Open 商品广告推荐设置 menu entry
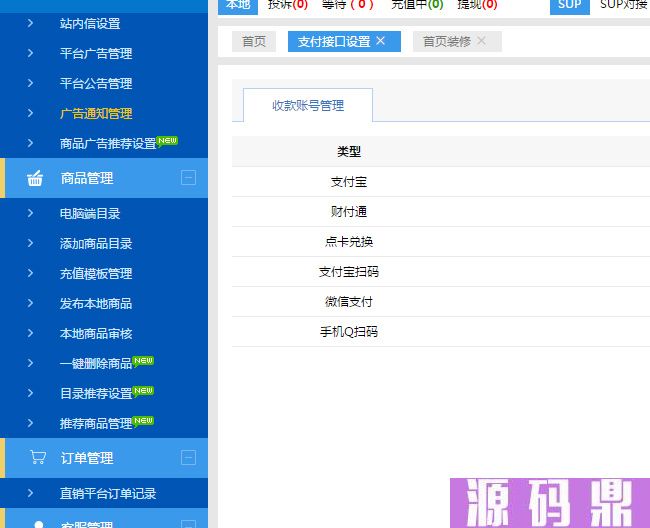 (x=108, y=143)
